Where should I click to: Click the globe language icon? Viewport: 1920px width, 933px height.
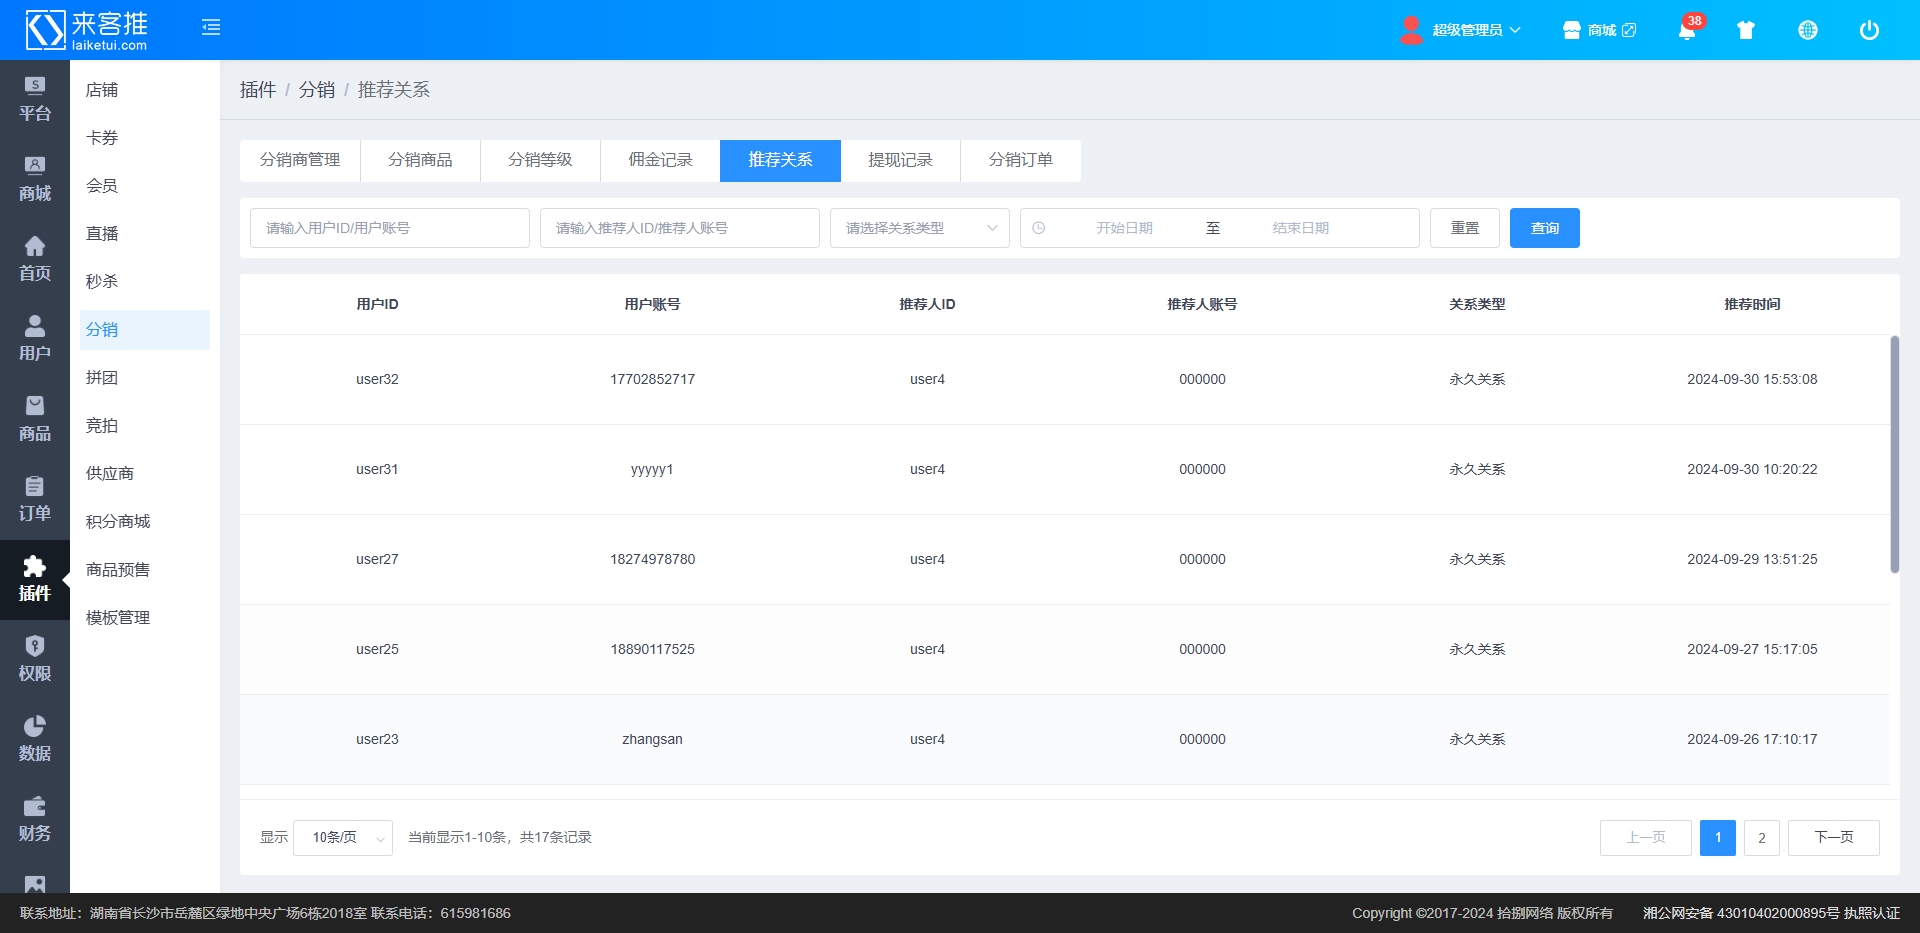1807,30
